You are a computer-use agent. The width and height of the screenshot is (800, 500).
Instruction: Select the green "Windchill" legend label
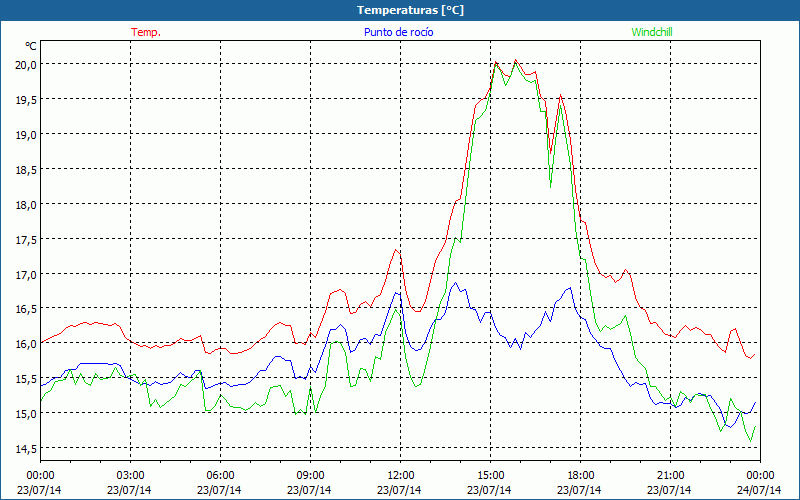click(x=652, y=32)
